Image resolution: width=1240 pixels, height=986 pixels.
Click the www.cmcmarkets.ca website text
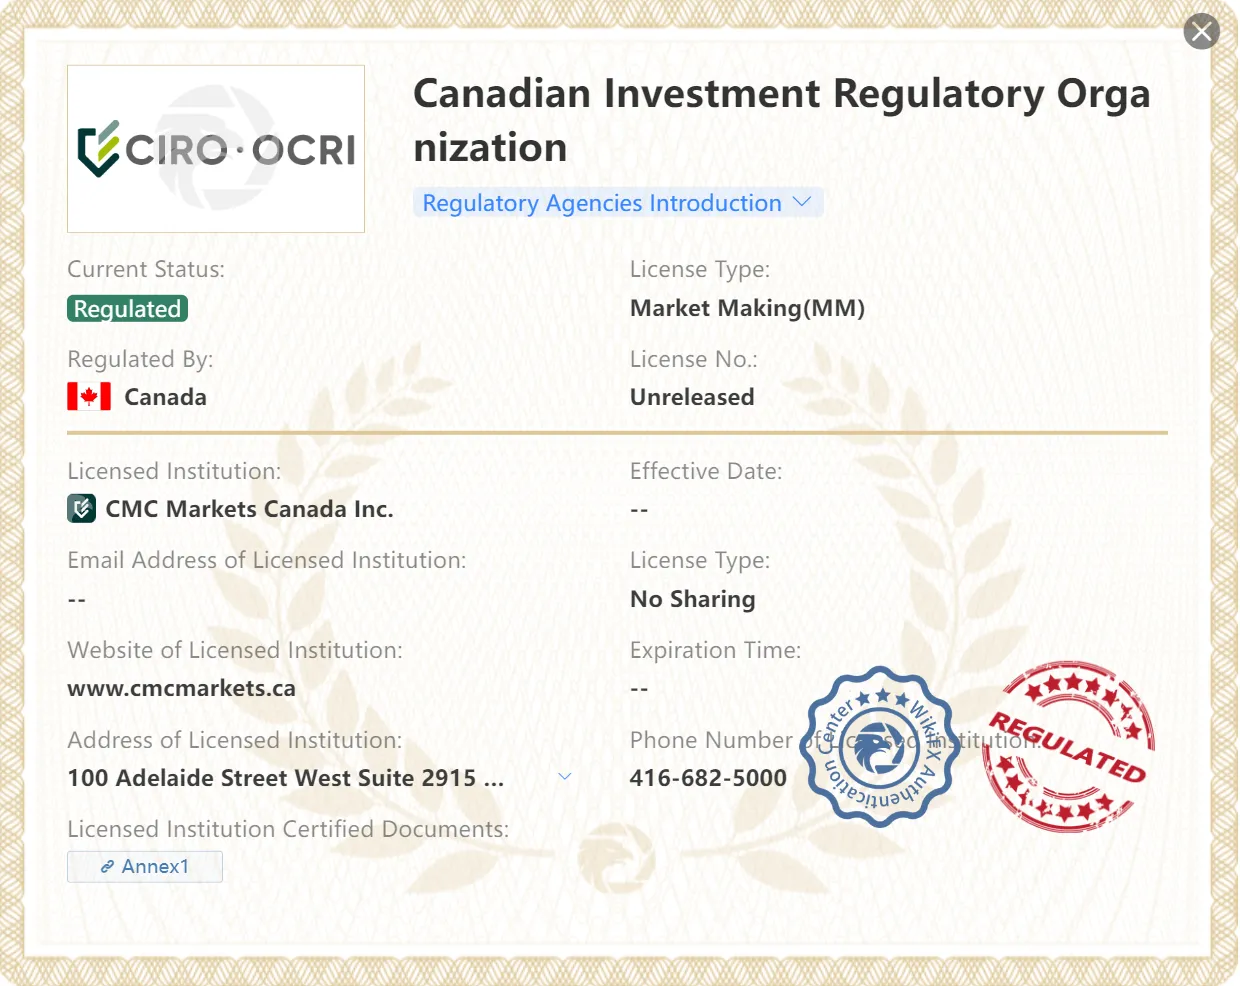(181, 688)
